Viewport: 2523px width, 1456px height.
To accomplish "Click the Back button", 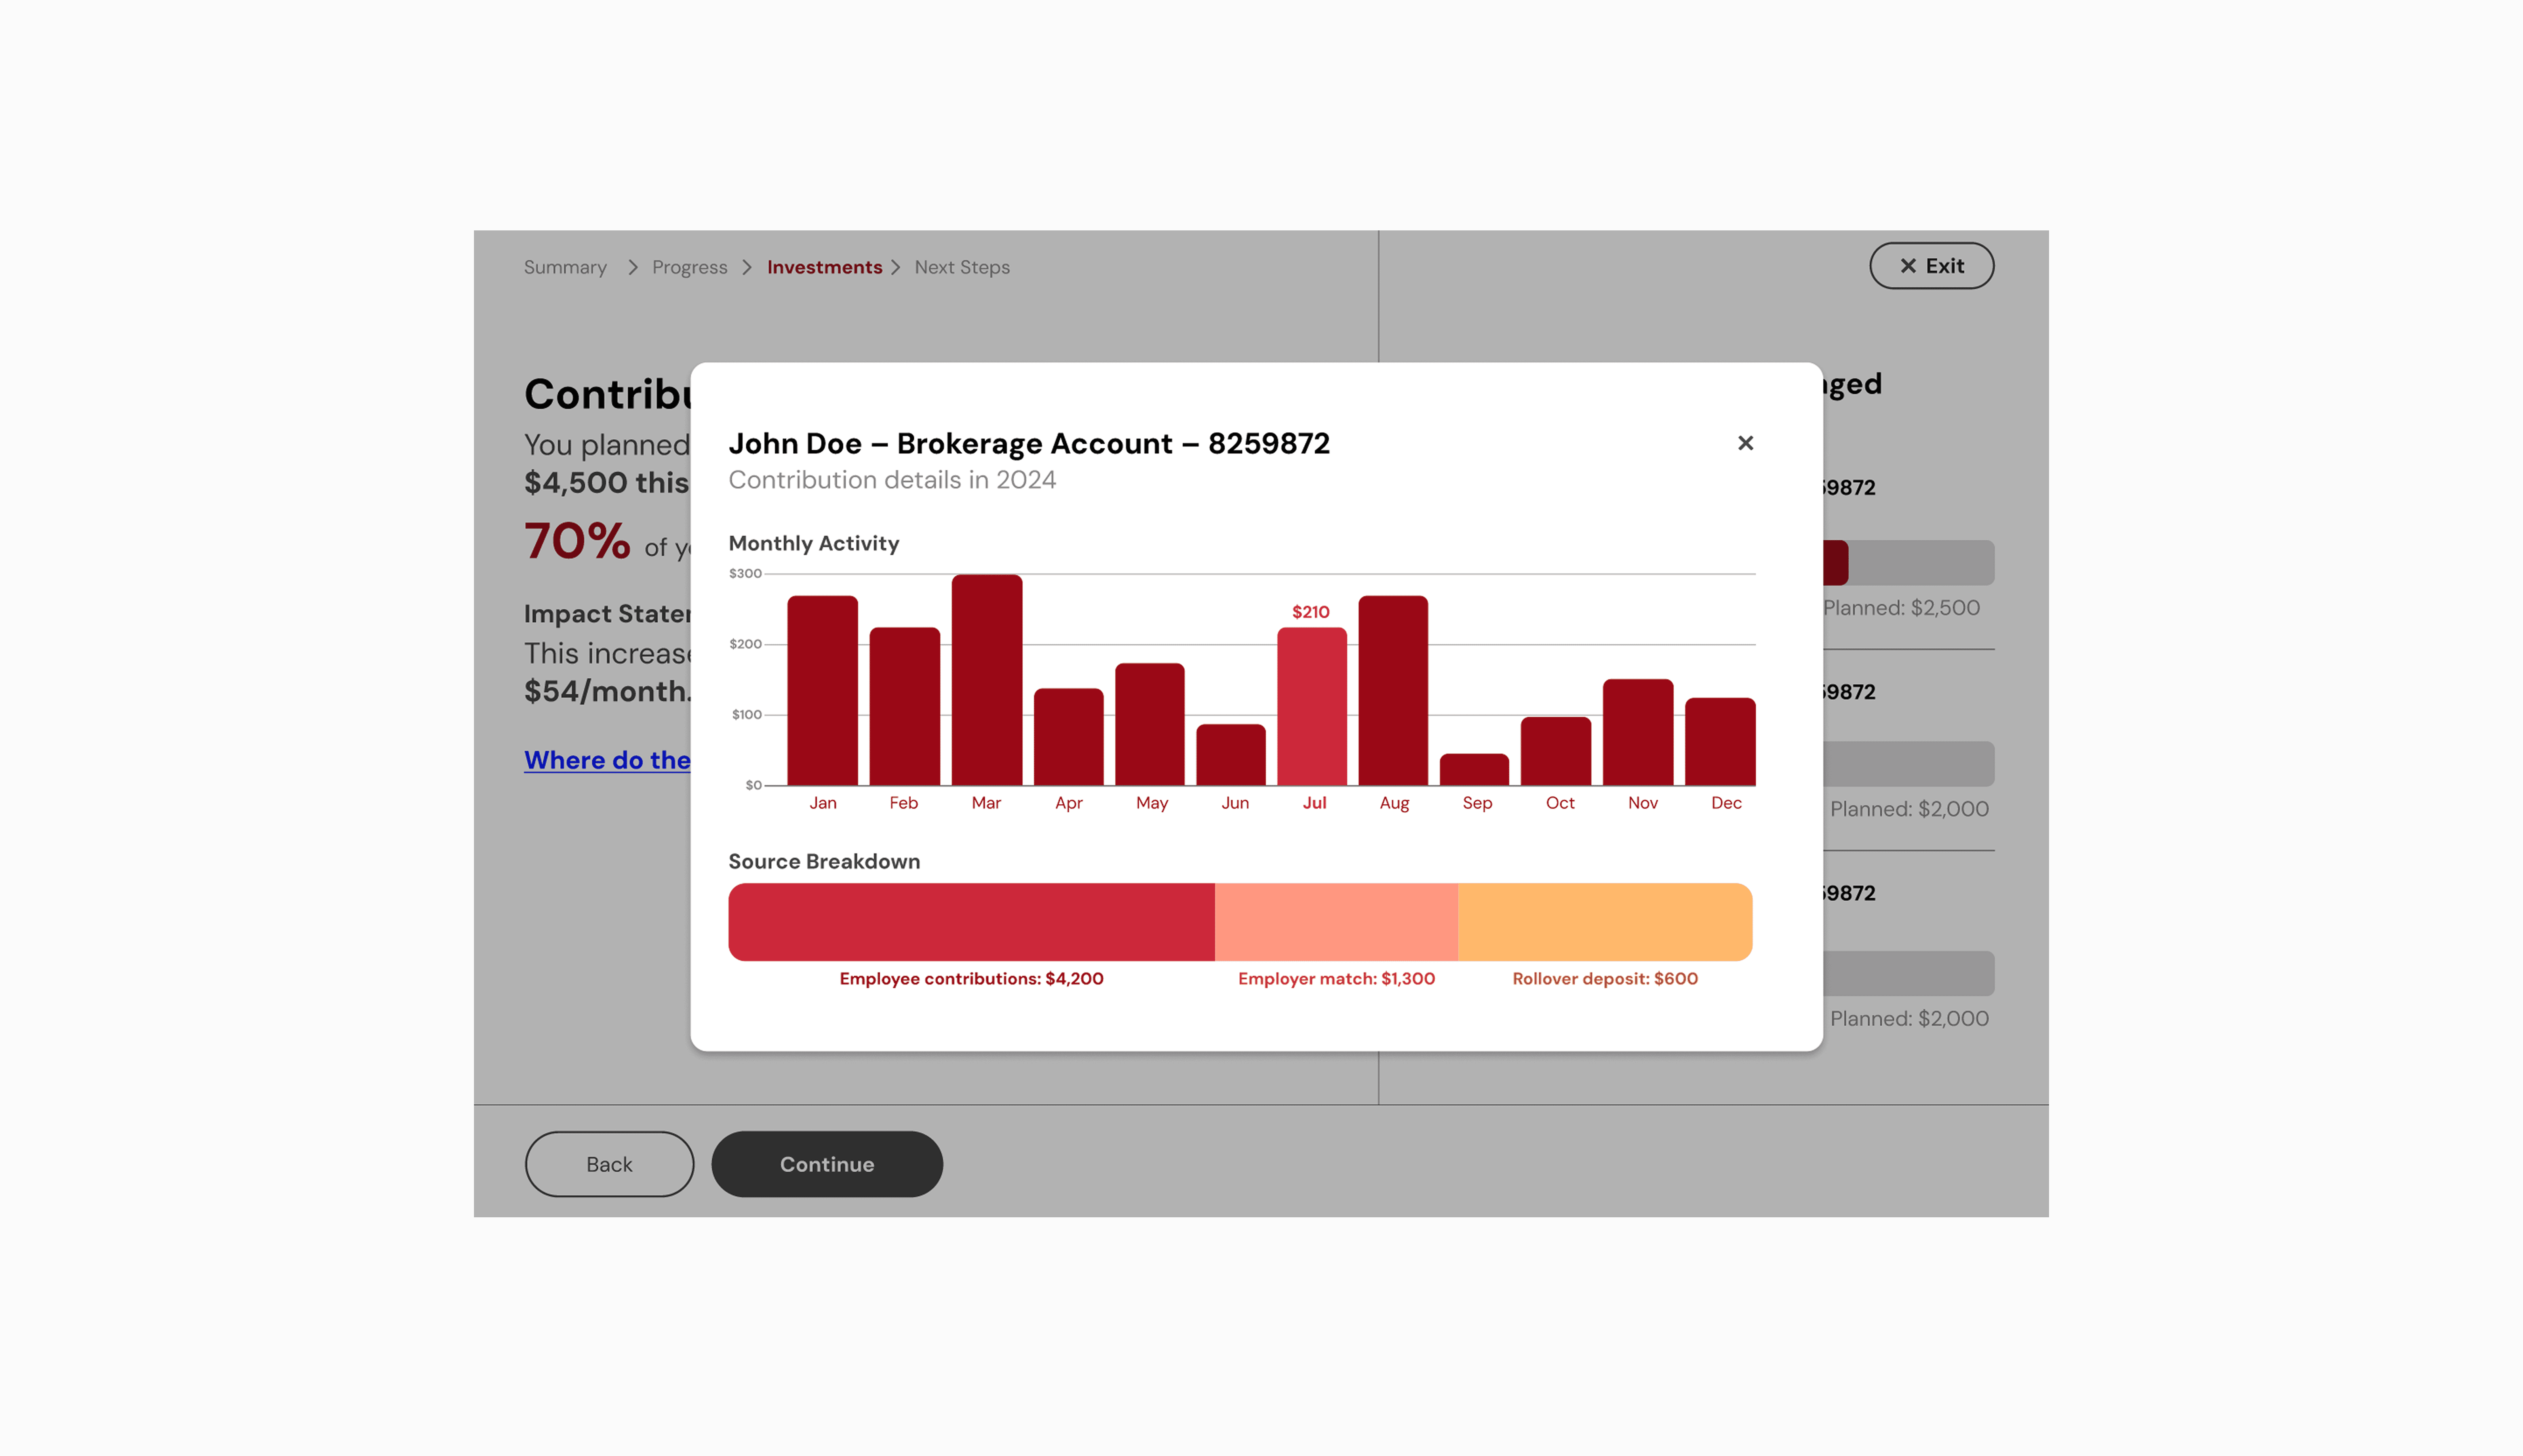I will point(609,1164).
